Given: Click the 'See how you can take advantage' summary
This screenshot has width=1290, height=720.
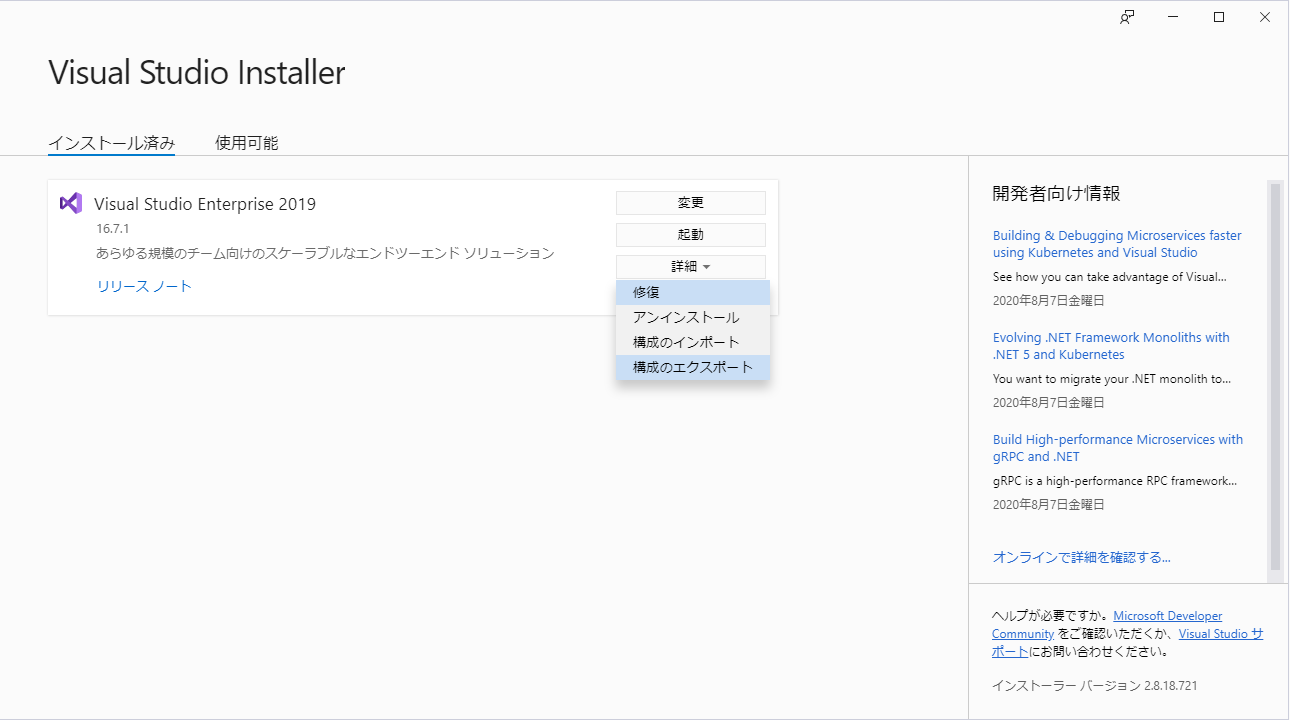Looking at the screenshot, I should [1110, 277].
